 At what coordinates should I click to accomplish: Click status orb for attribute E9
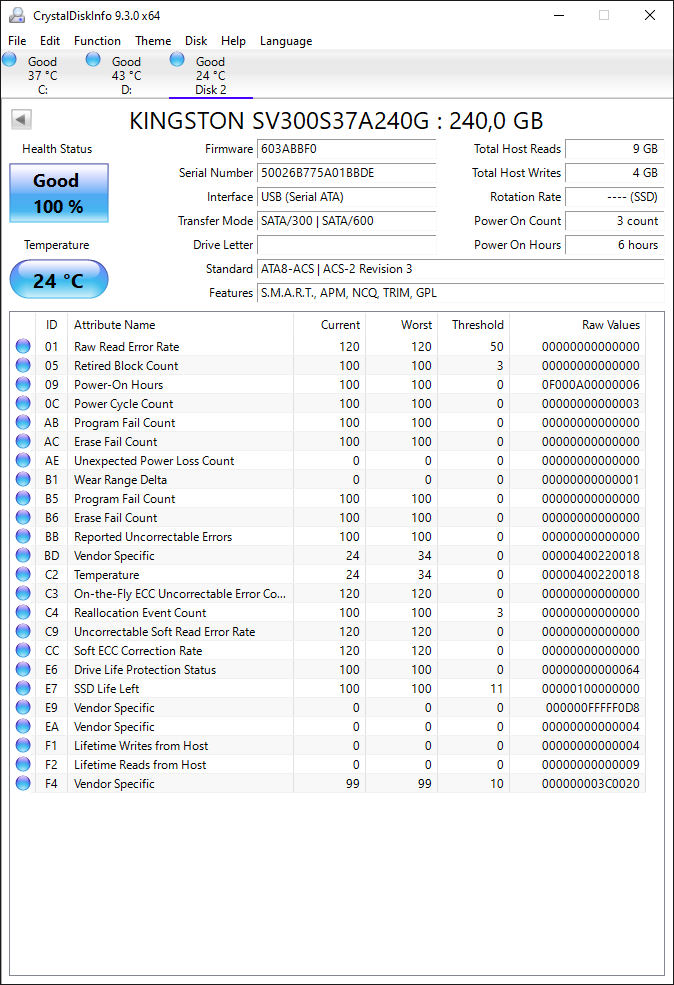point(23,707)
